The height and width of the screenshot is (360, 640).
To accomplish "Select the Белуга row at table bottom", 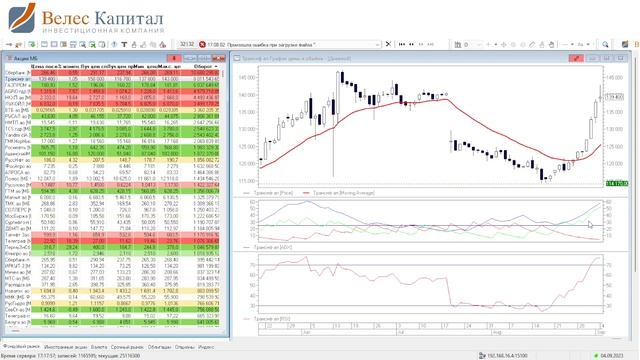I will coord(112,322).
